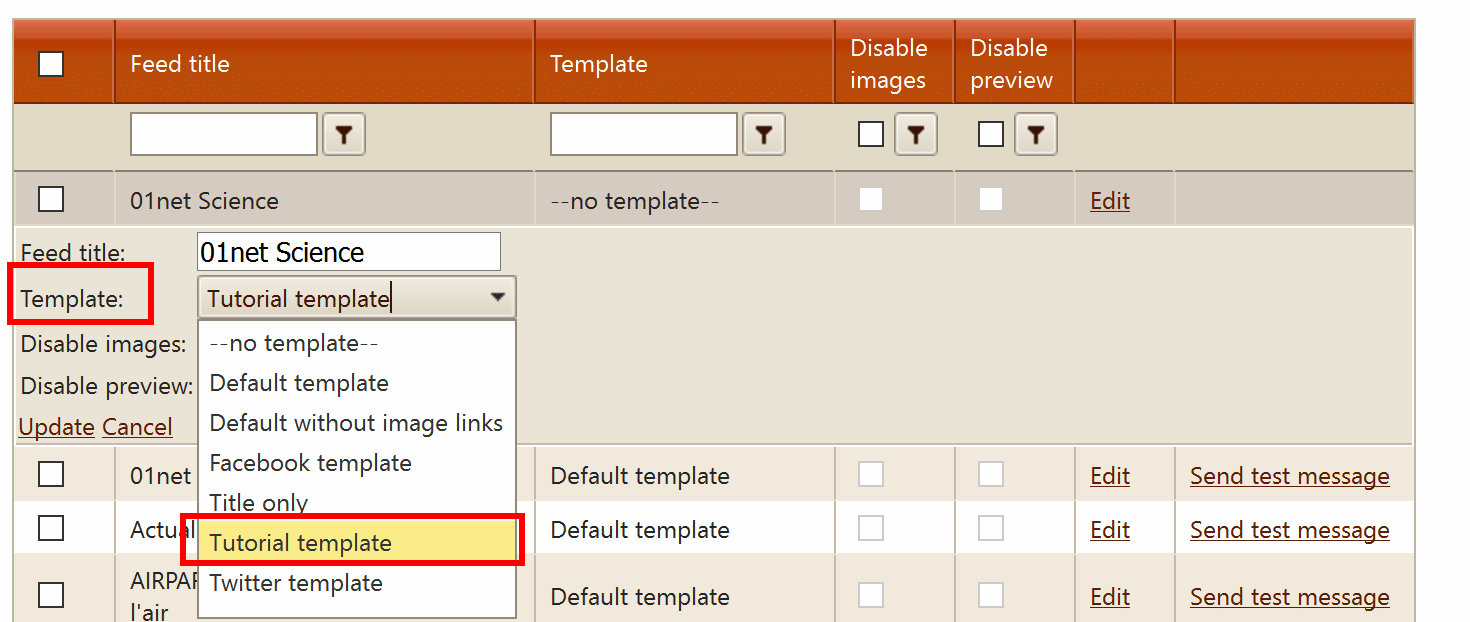Click the Feed title edit text box

tap(349, 252)
